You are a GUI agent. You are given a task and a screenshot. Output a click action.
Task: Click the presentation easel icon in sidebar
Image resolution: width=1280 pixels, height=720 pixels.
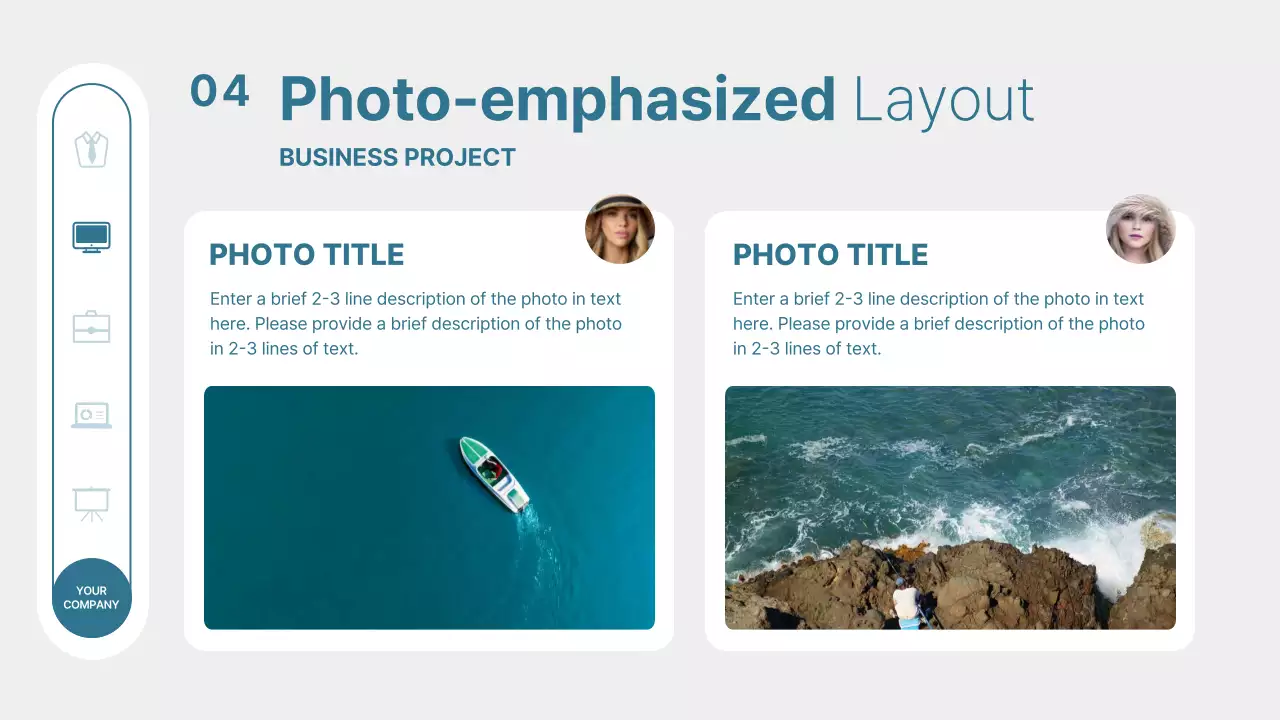click(x=91, y=503)
